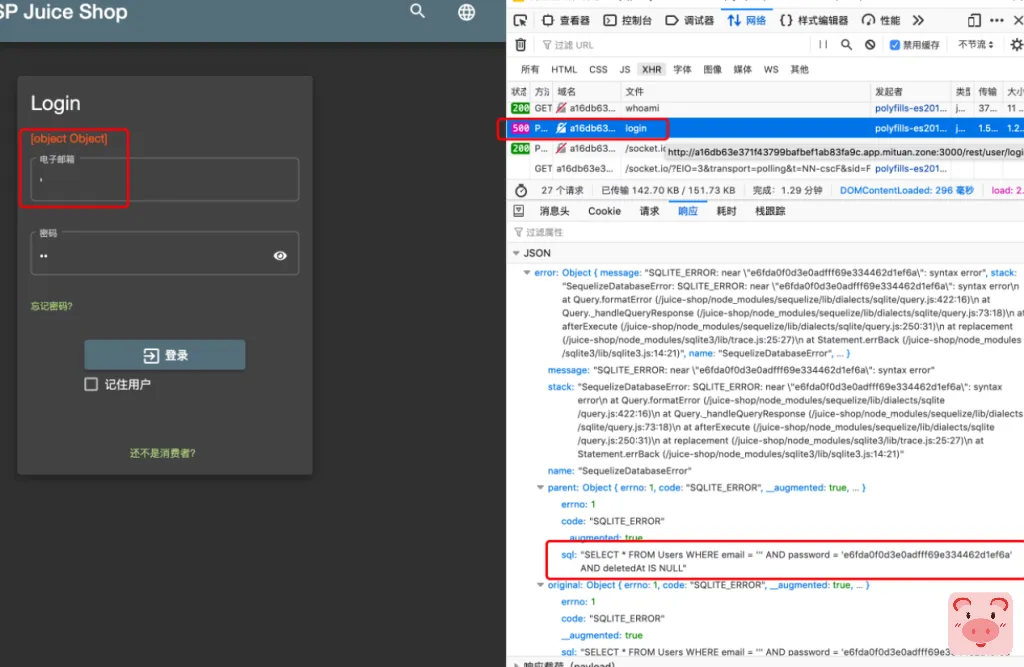This screenshot has width=1024, height=667.
Task: Focus the 过滤 URL filter field
Action: point(673,44)
